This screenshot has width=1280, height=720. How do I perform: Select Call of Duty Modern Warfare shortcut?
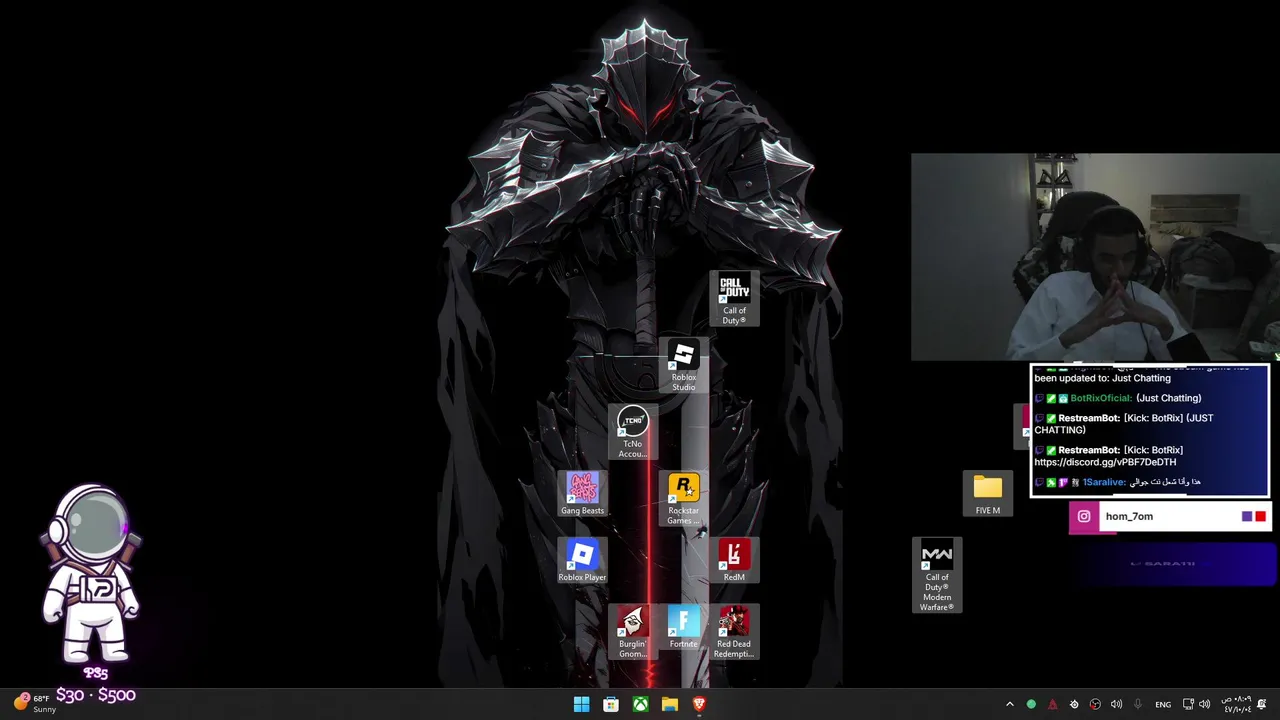(x=937, y=576)
